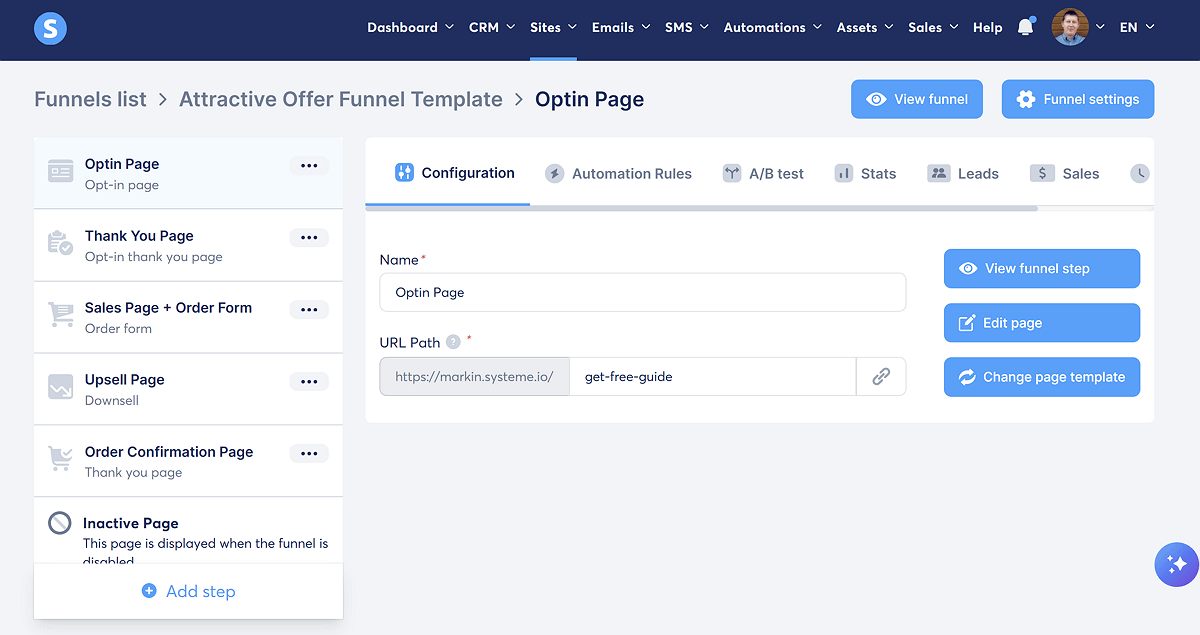The image size is (1200, 635).
Task: Select Order Confirmation Page step
Action: coord(188,461)
